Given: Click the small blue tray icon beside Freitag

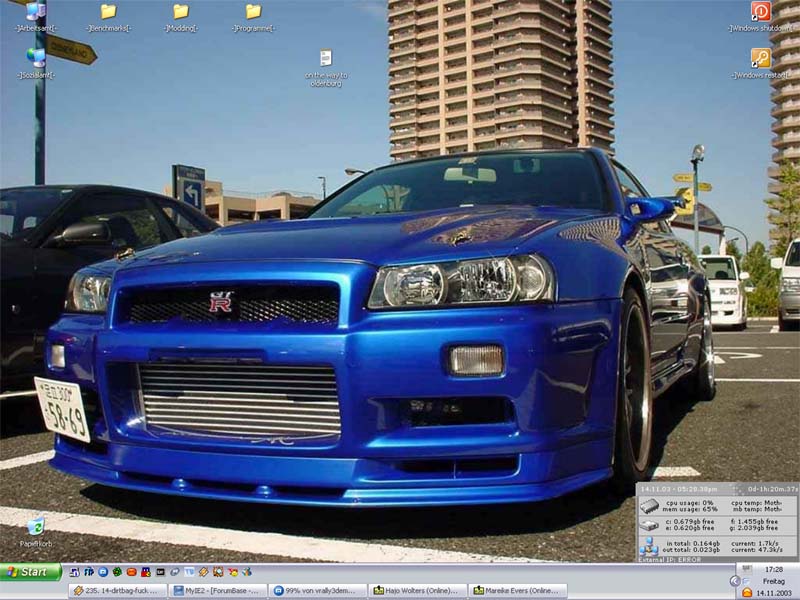Looking at the screenshot, I should click(746, 582).
